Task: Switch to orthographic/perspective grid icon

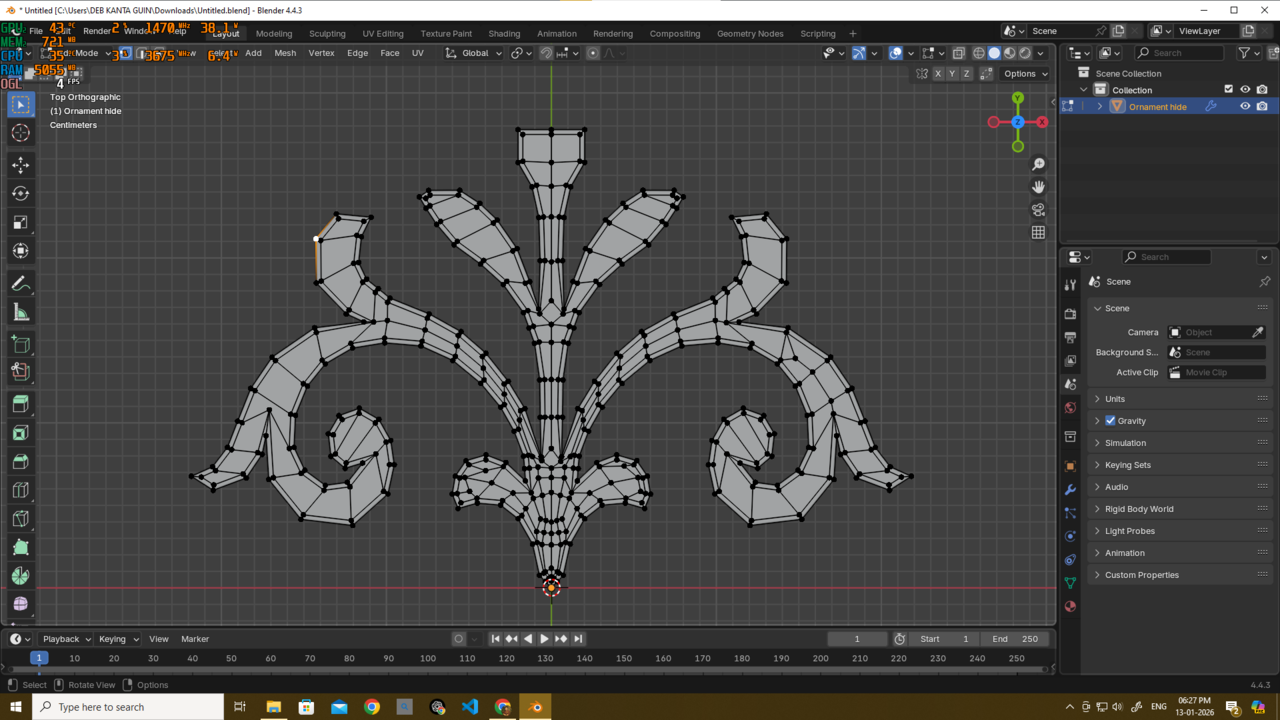Action: (x=1038, y=233)
